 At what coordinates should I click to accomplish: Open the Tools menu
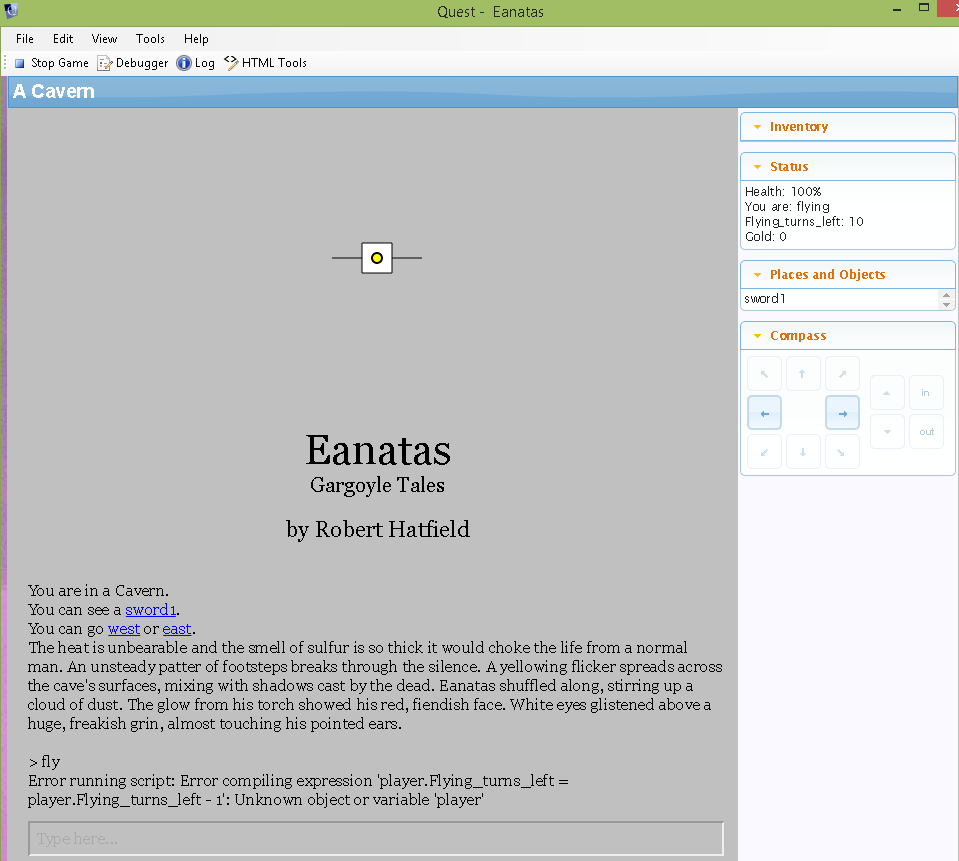point(150,39)
